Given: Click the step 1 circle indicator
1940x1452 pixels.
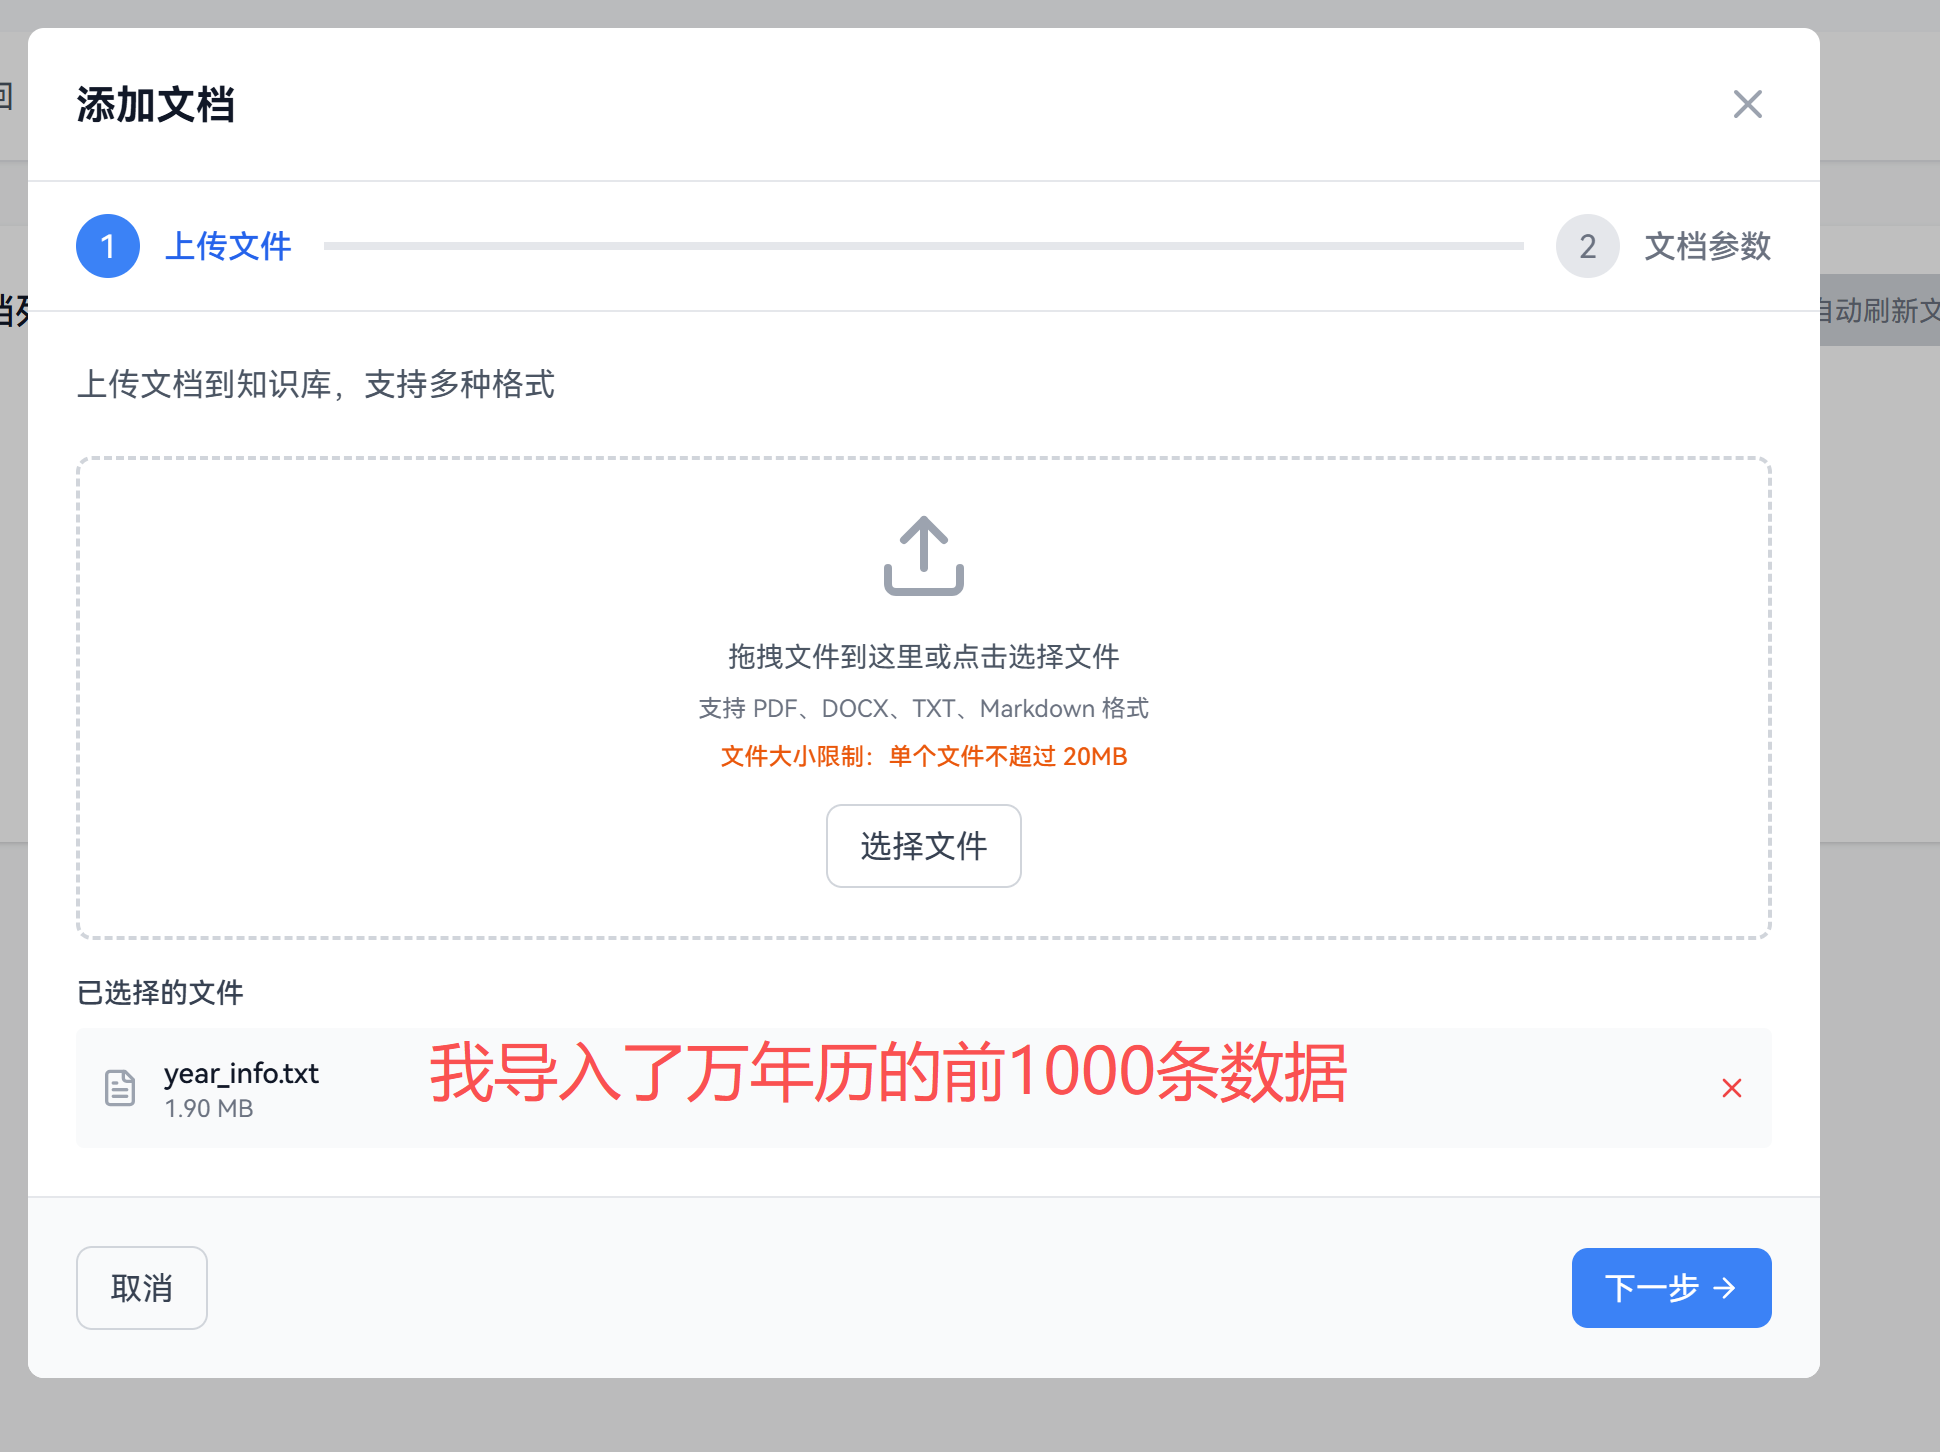Looking at the screenshot, I should [x=108, y=246].
